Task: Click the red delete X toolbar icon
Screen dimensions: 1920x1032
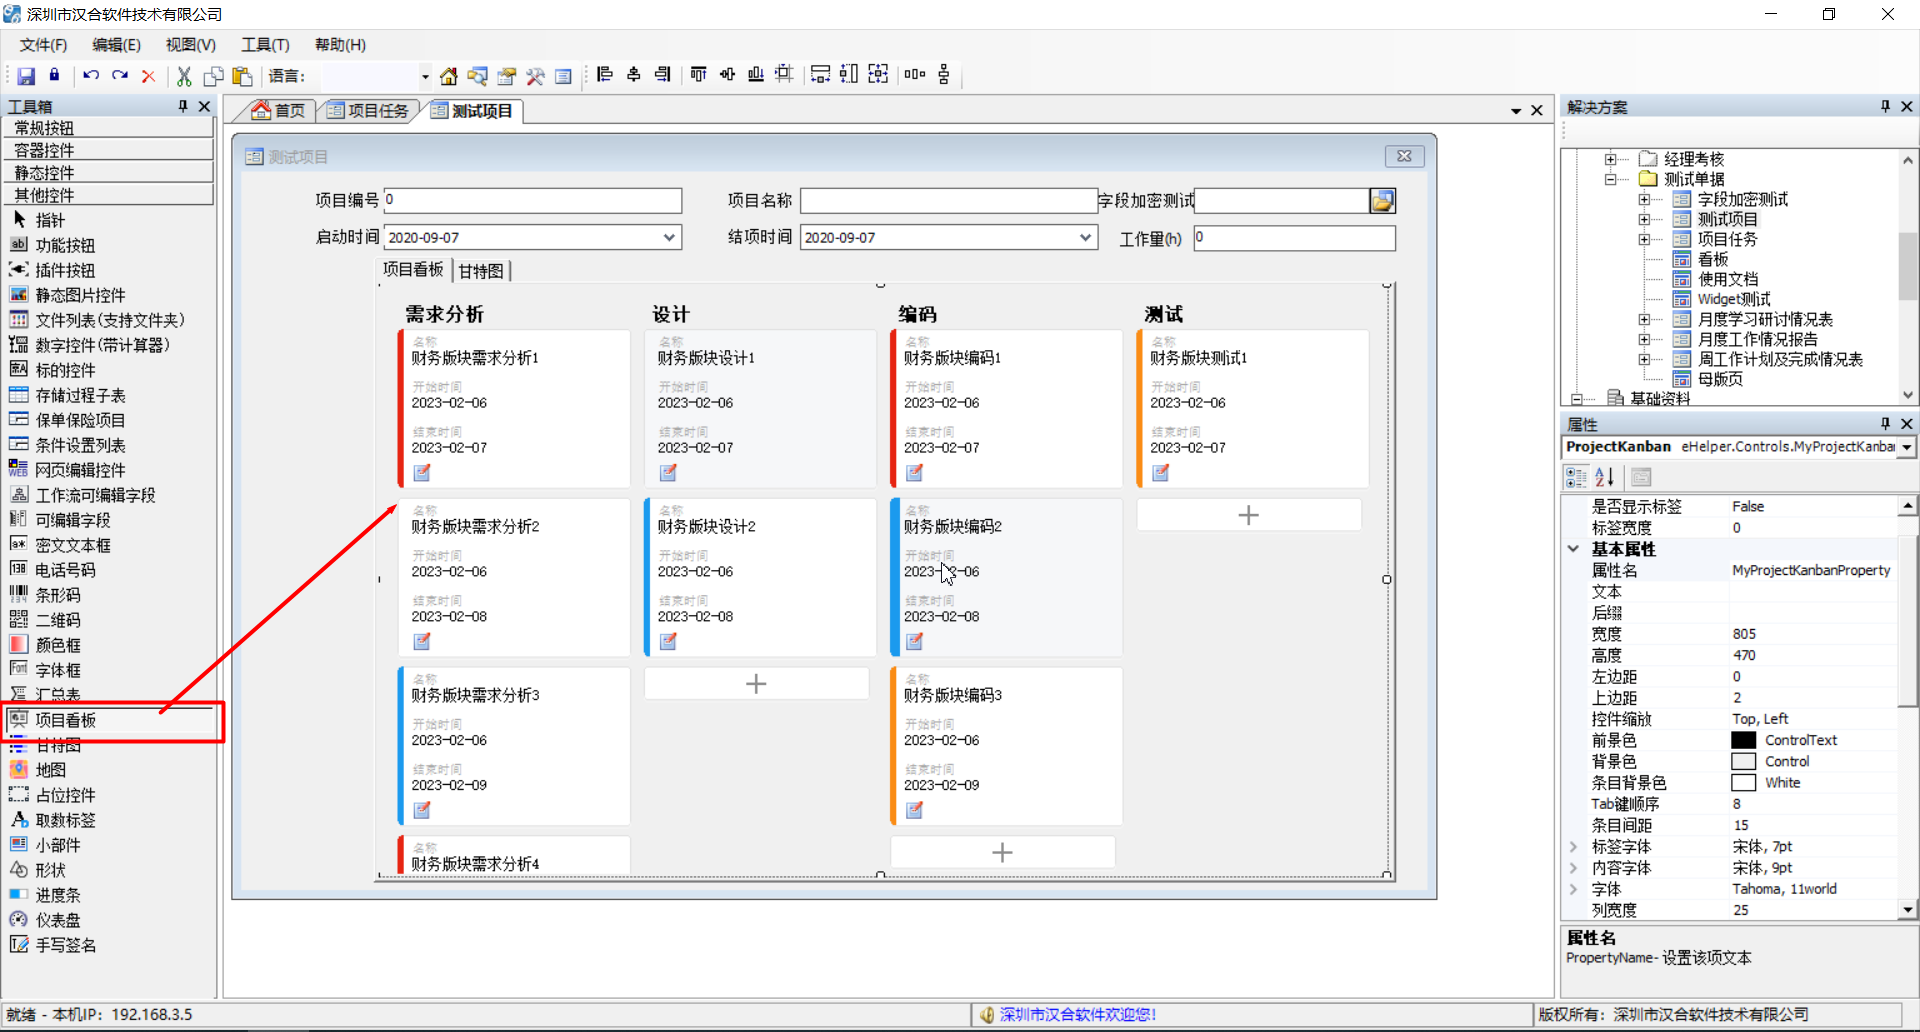Action: pyautogui.click(x=148, y=76)
